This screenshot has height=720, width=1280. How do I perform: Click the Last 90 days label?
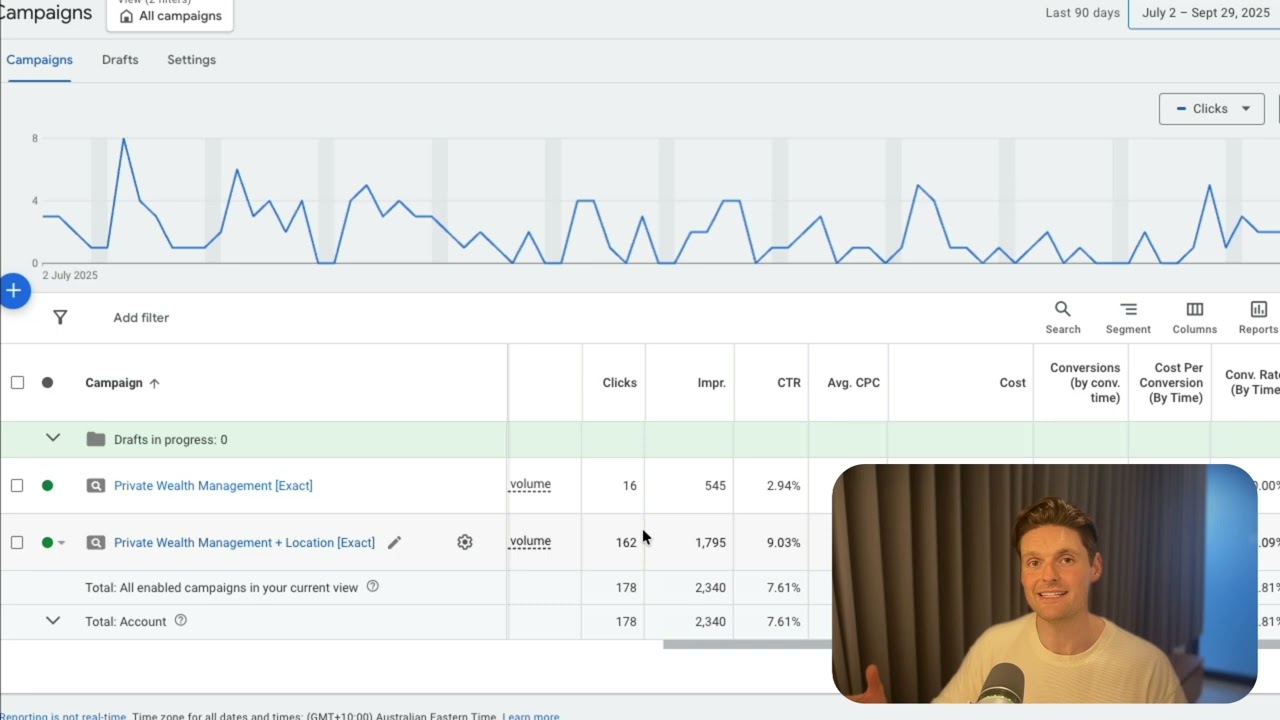[x=1082, y=13]
